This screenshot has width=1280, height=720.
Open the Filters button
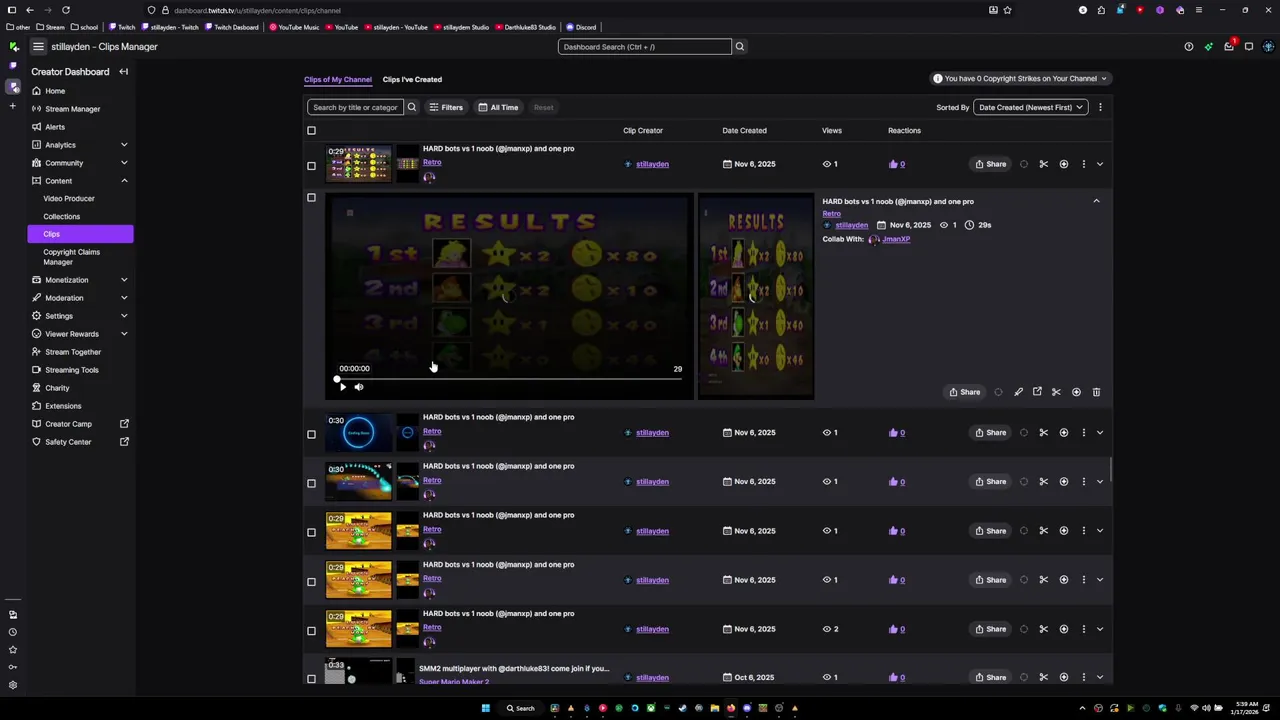[x=446, y=107]
